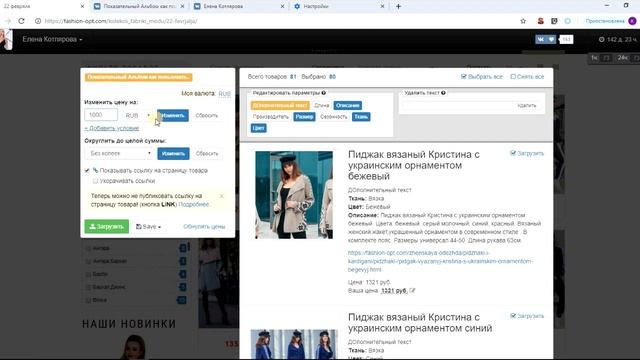The height and width of the screenshot is (360, 640).
Task: Open the fashion-opt product URL link
Action: click(440, 261)
